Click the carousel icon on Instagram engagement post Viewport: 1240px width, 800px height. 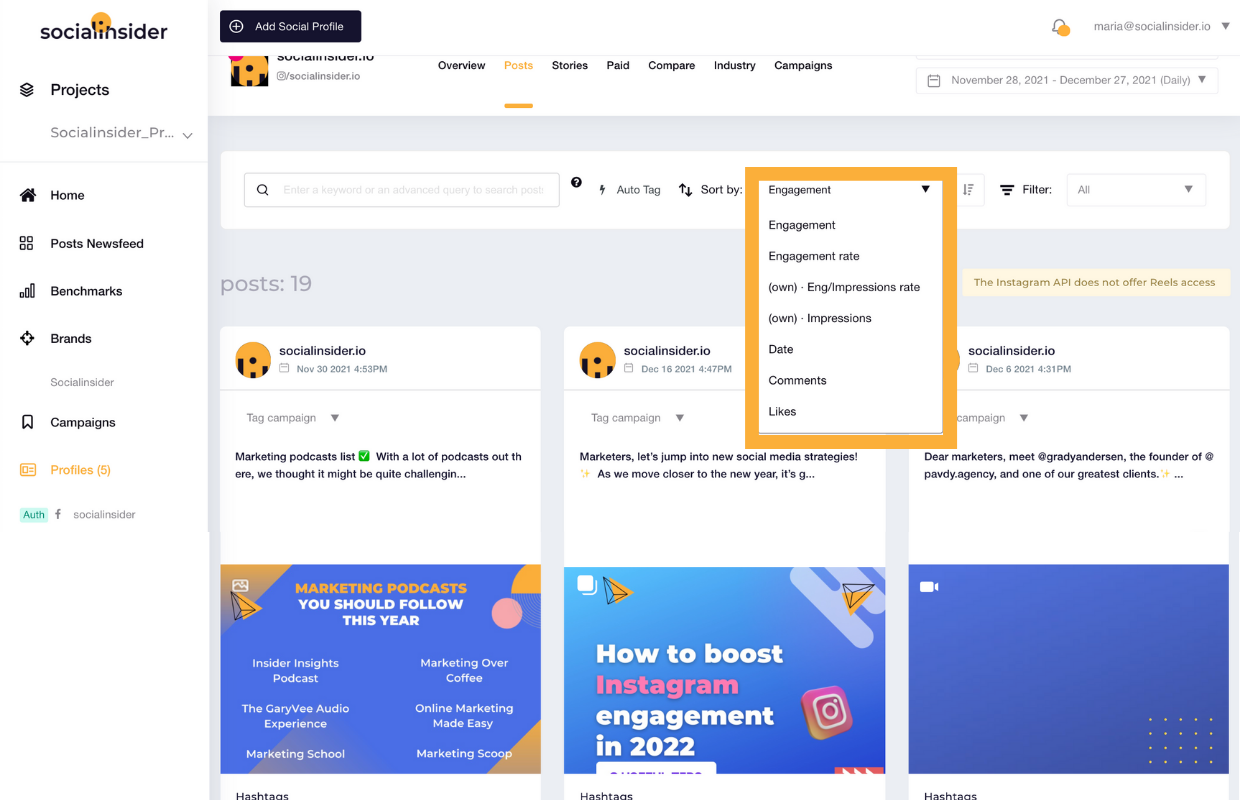pyautogui.click(x=587, y=585)
